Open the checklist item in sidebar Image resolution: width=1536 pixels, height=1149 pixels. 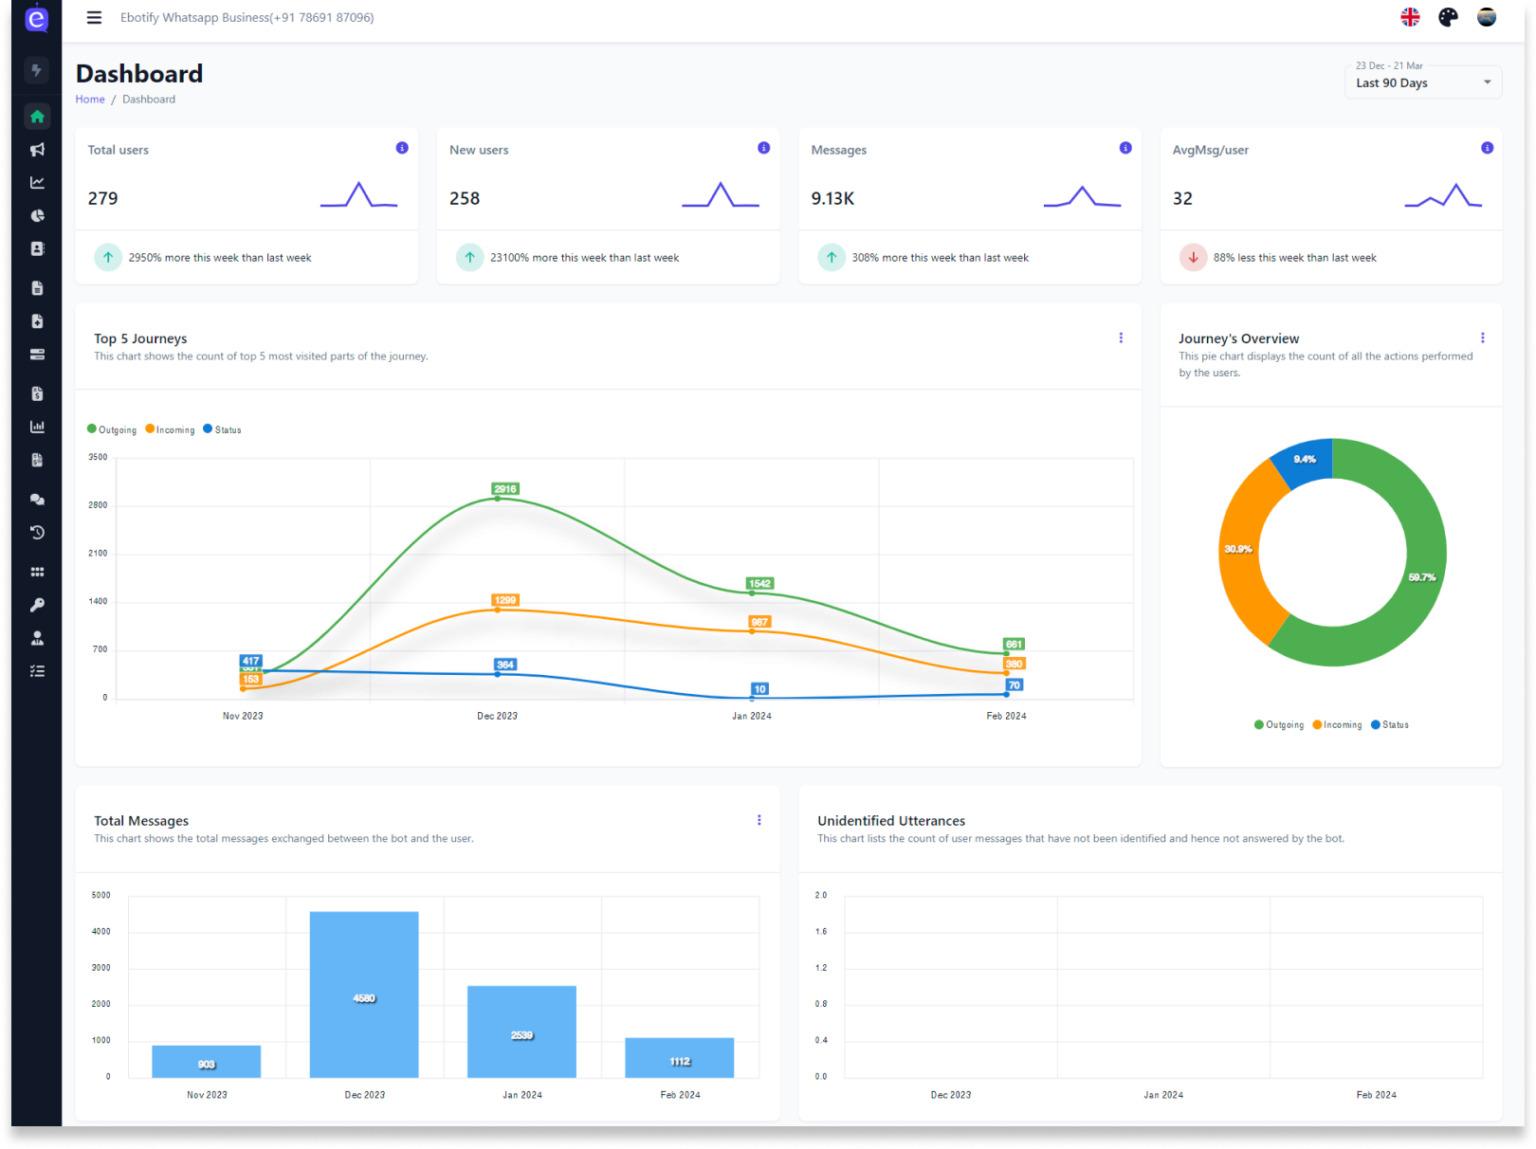[37, 671]
